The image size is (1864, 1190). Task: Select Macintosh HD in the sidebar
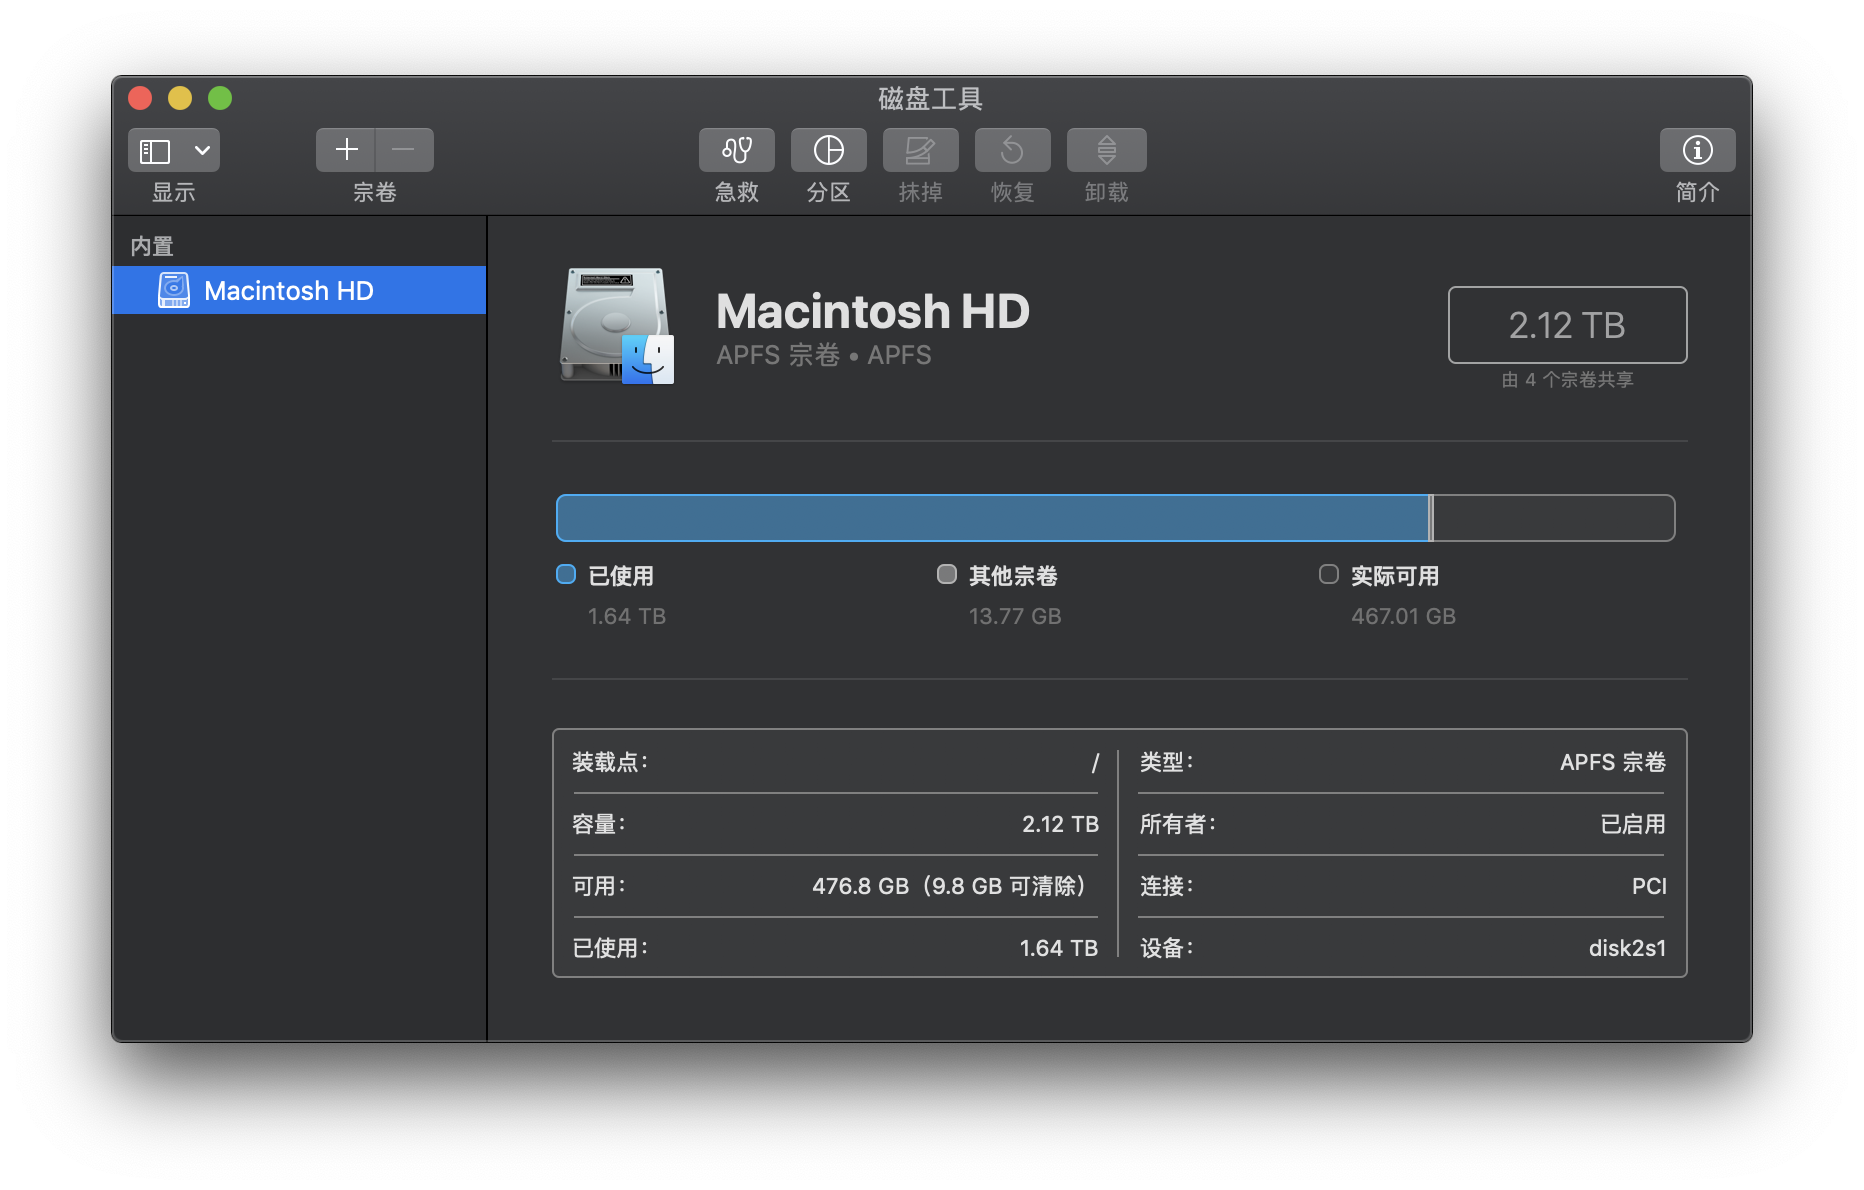click(x=299, y=290)
